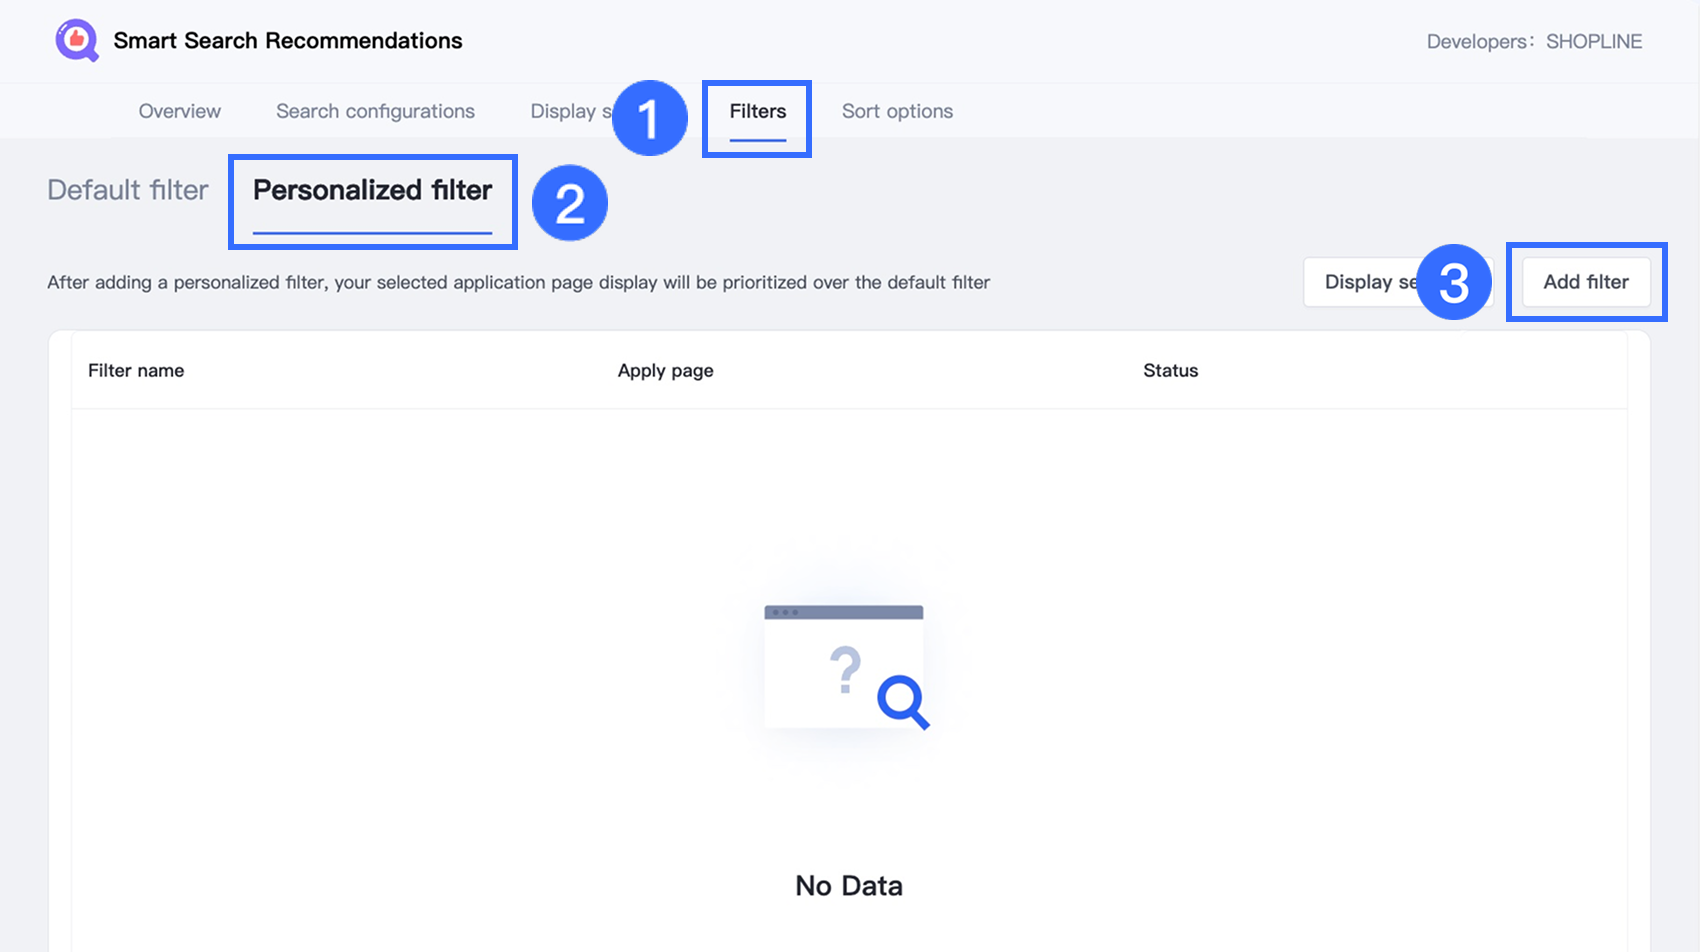Viewport: 1700px width, 952px height.
Task: Click the Filter name column header
Action: tap(136, 370)
